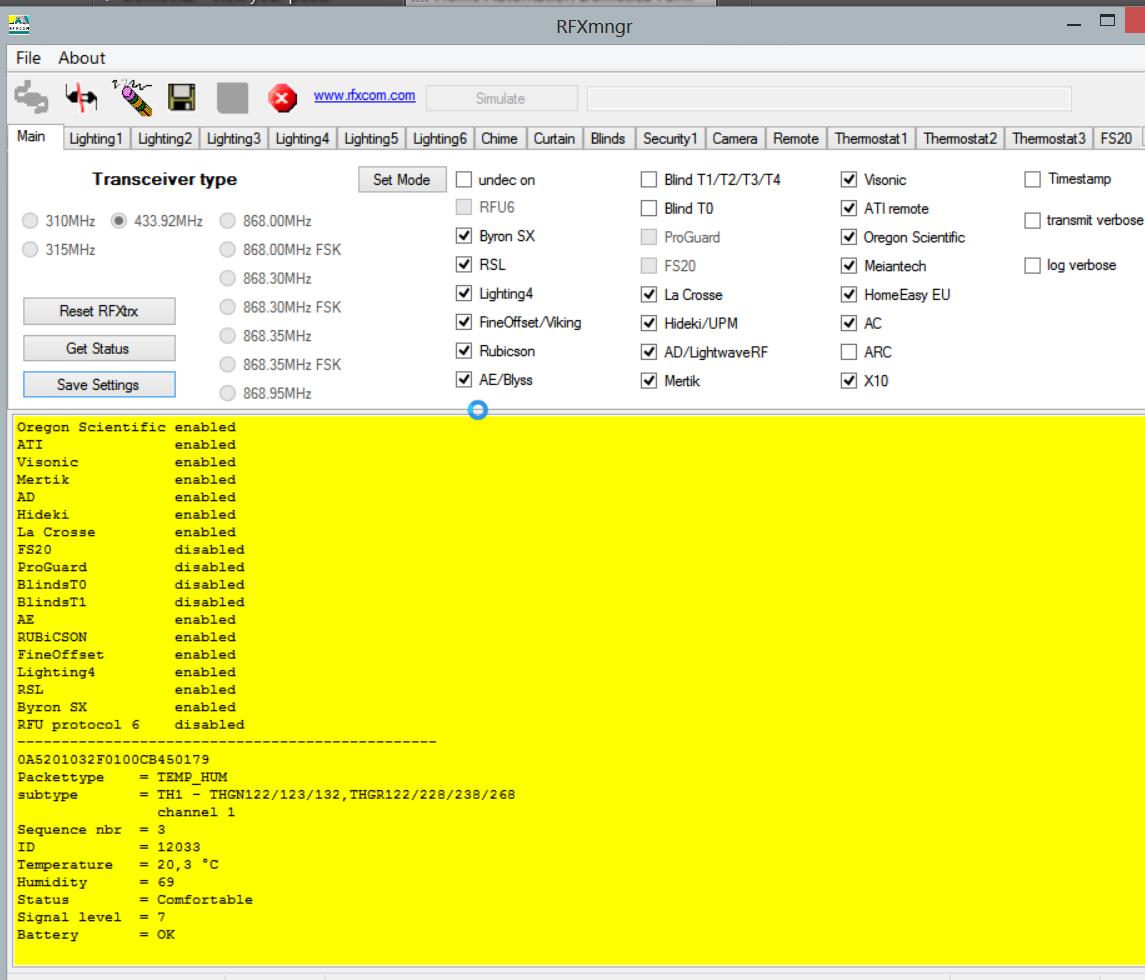This screenshot has height=980, width=1145.
Task: Click the floppy disk save icon
Action: (x=182, y=97)
